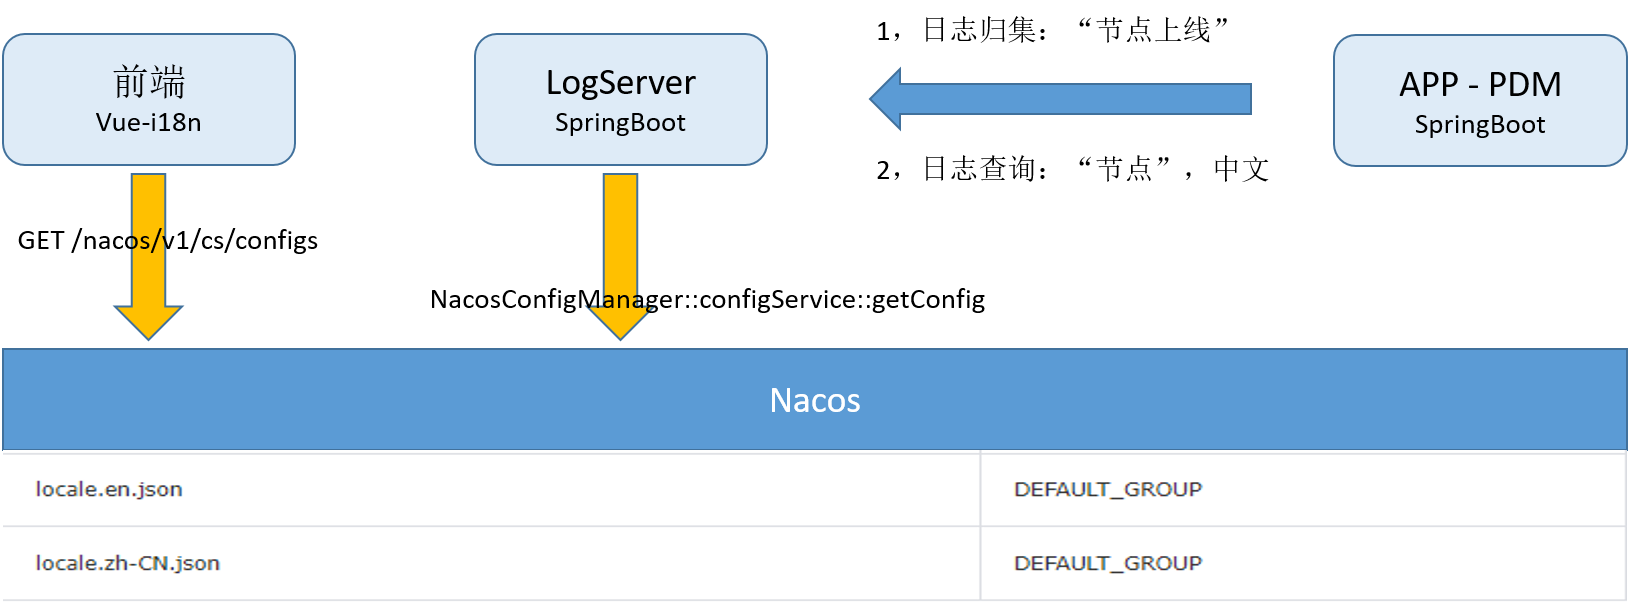The height and width of the screenshot is (604, 1628).
Task: Click the blue Nacos bar
Action: coord(815,400)
